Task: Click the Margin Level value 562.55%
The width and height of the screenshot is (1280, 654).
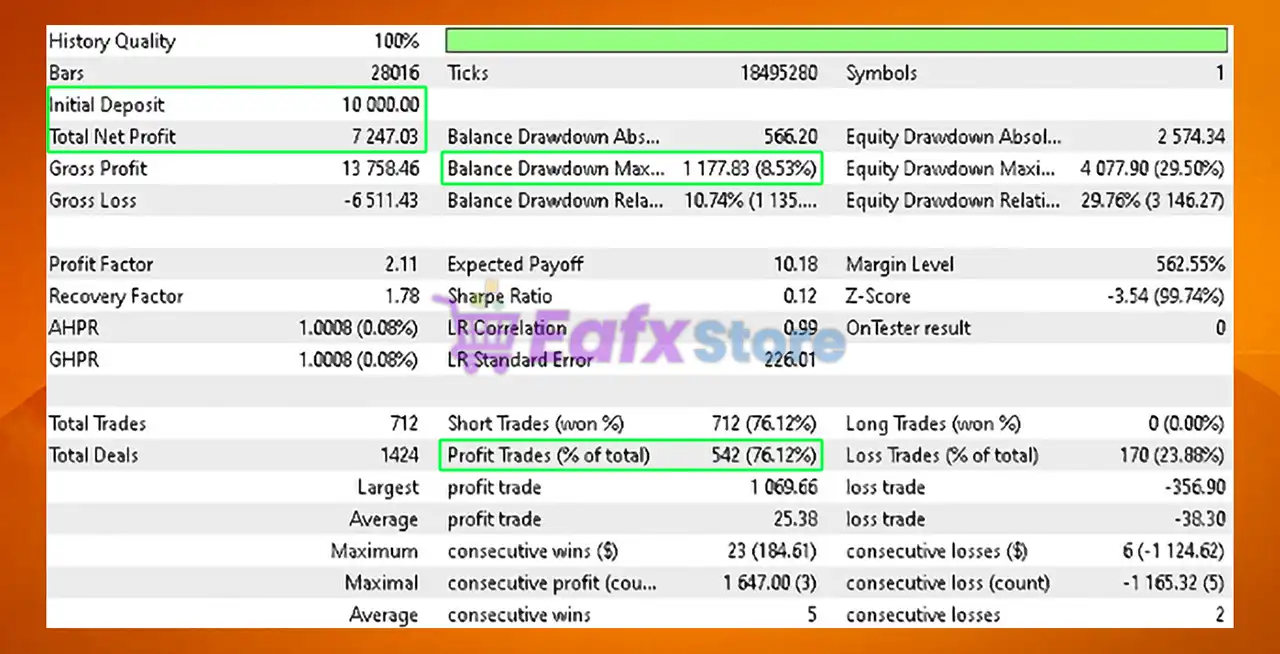Action: [x=1189, y=265]
